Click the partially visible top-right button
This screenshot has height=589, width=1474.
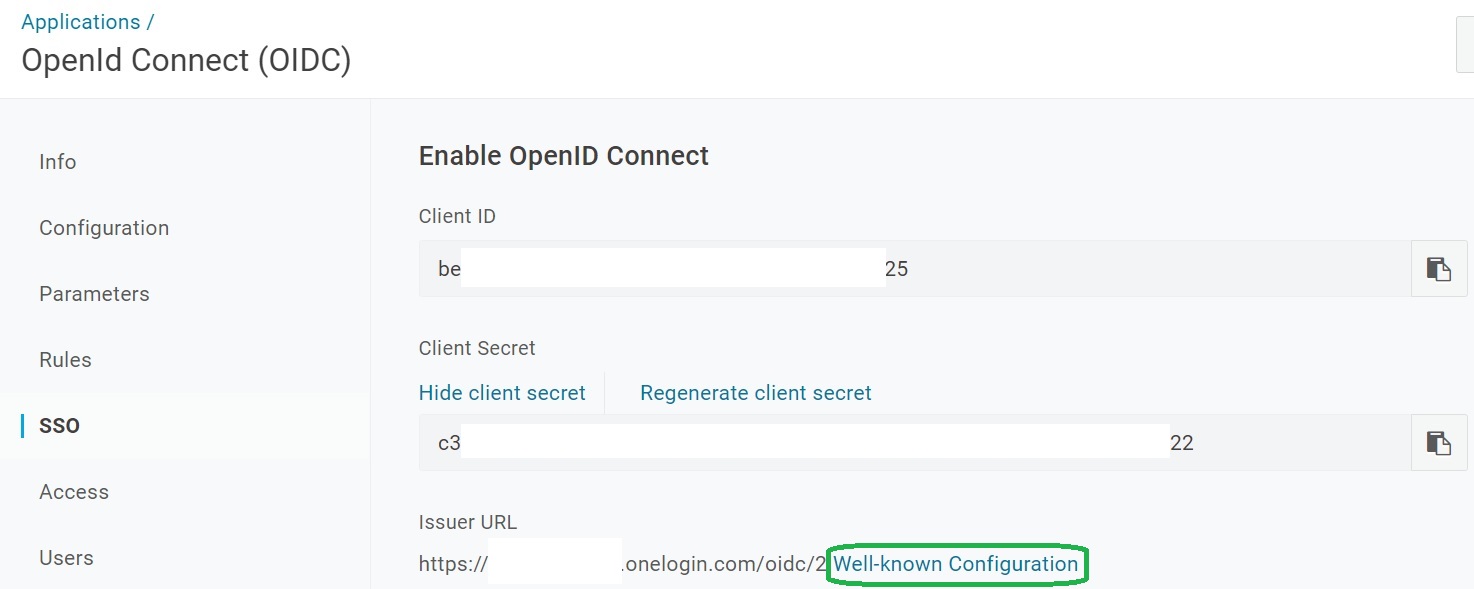1465,45
